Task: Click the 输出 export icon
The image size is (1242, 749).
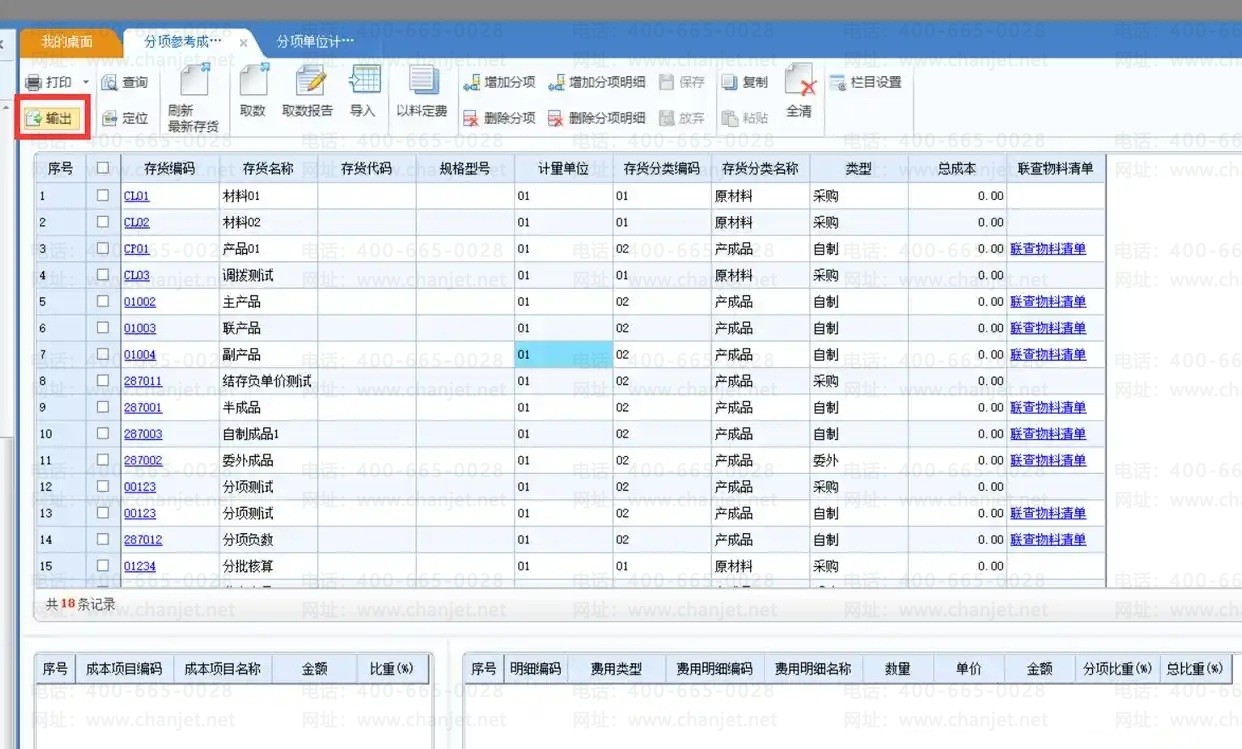Action: click(x=34, y=119)
